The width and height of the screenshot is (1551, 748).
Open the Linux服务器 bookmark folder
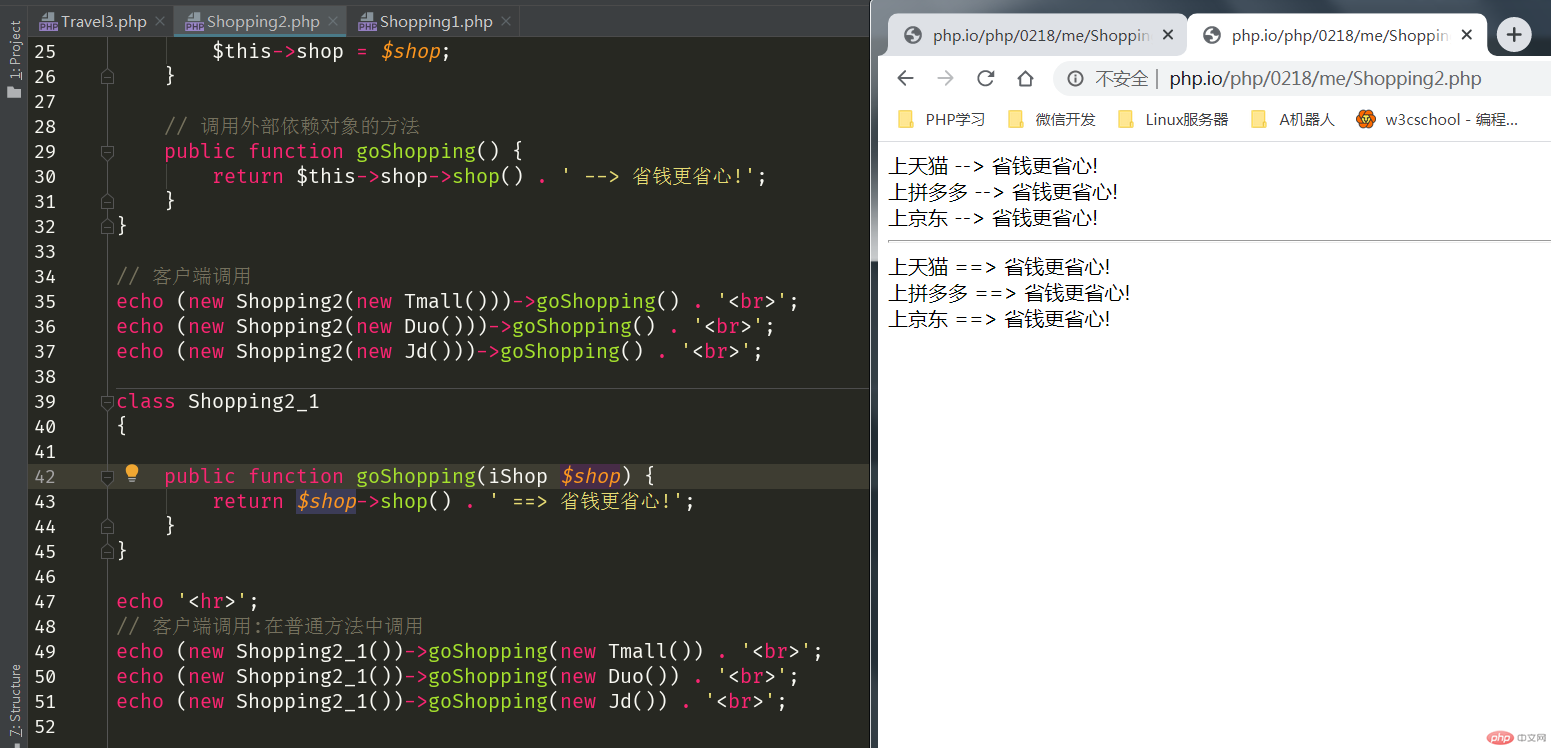(x=1173, y=119)
